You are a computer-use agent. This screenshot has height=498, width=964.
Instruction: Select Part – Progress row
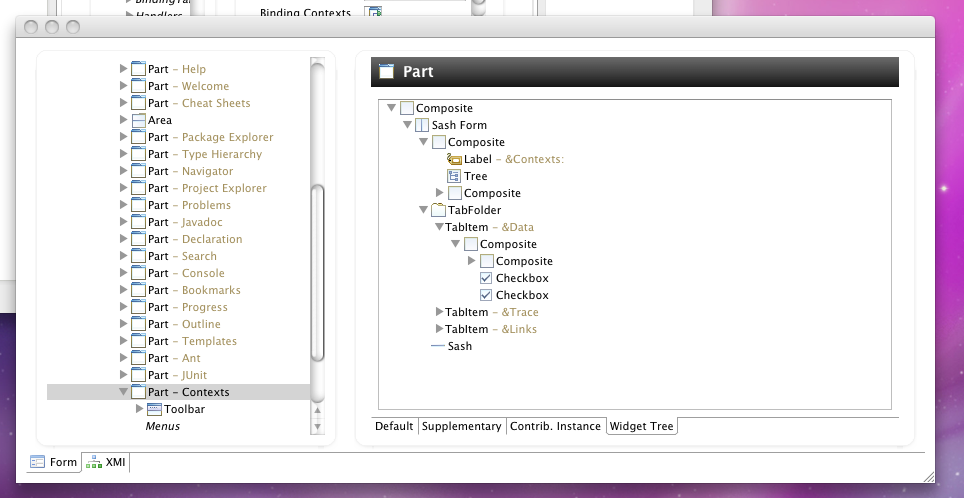(x=179, y=307)
